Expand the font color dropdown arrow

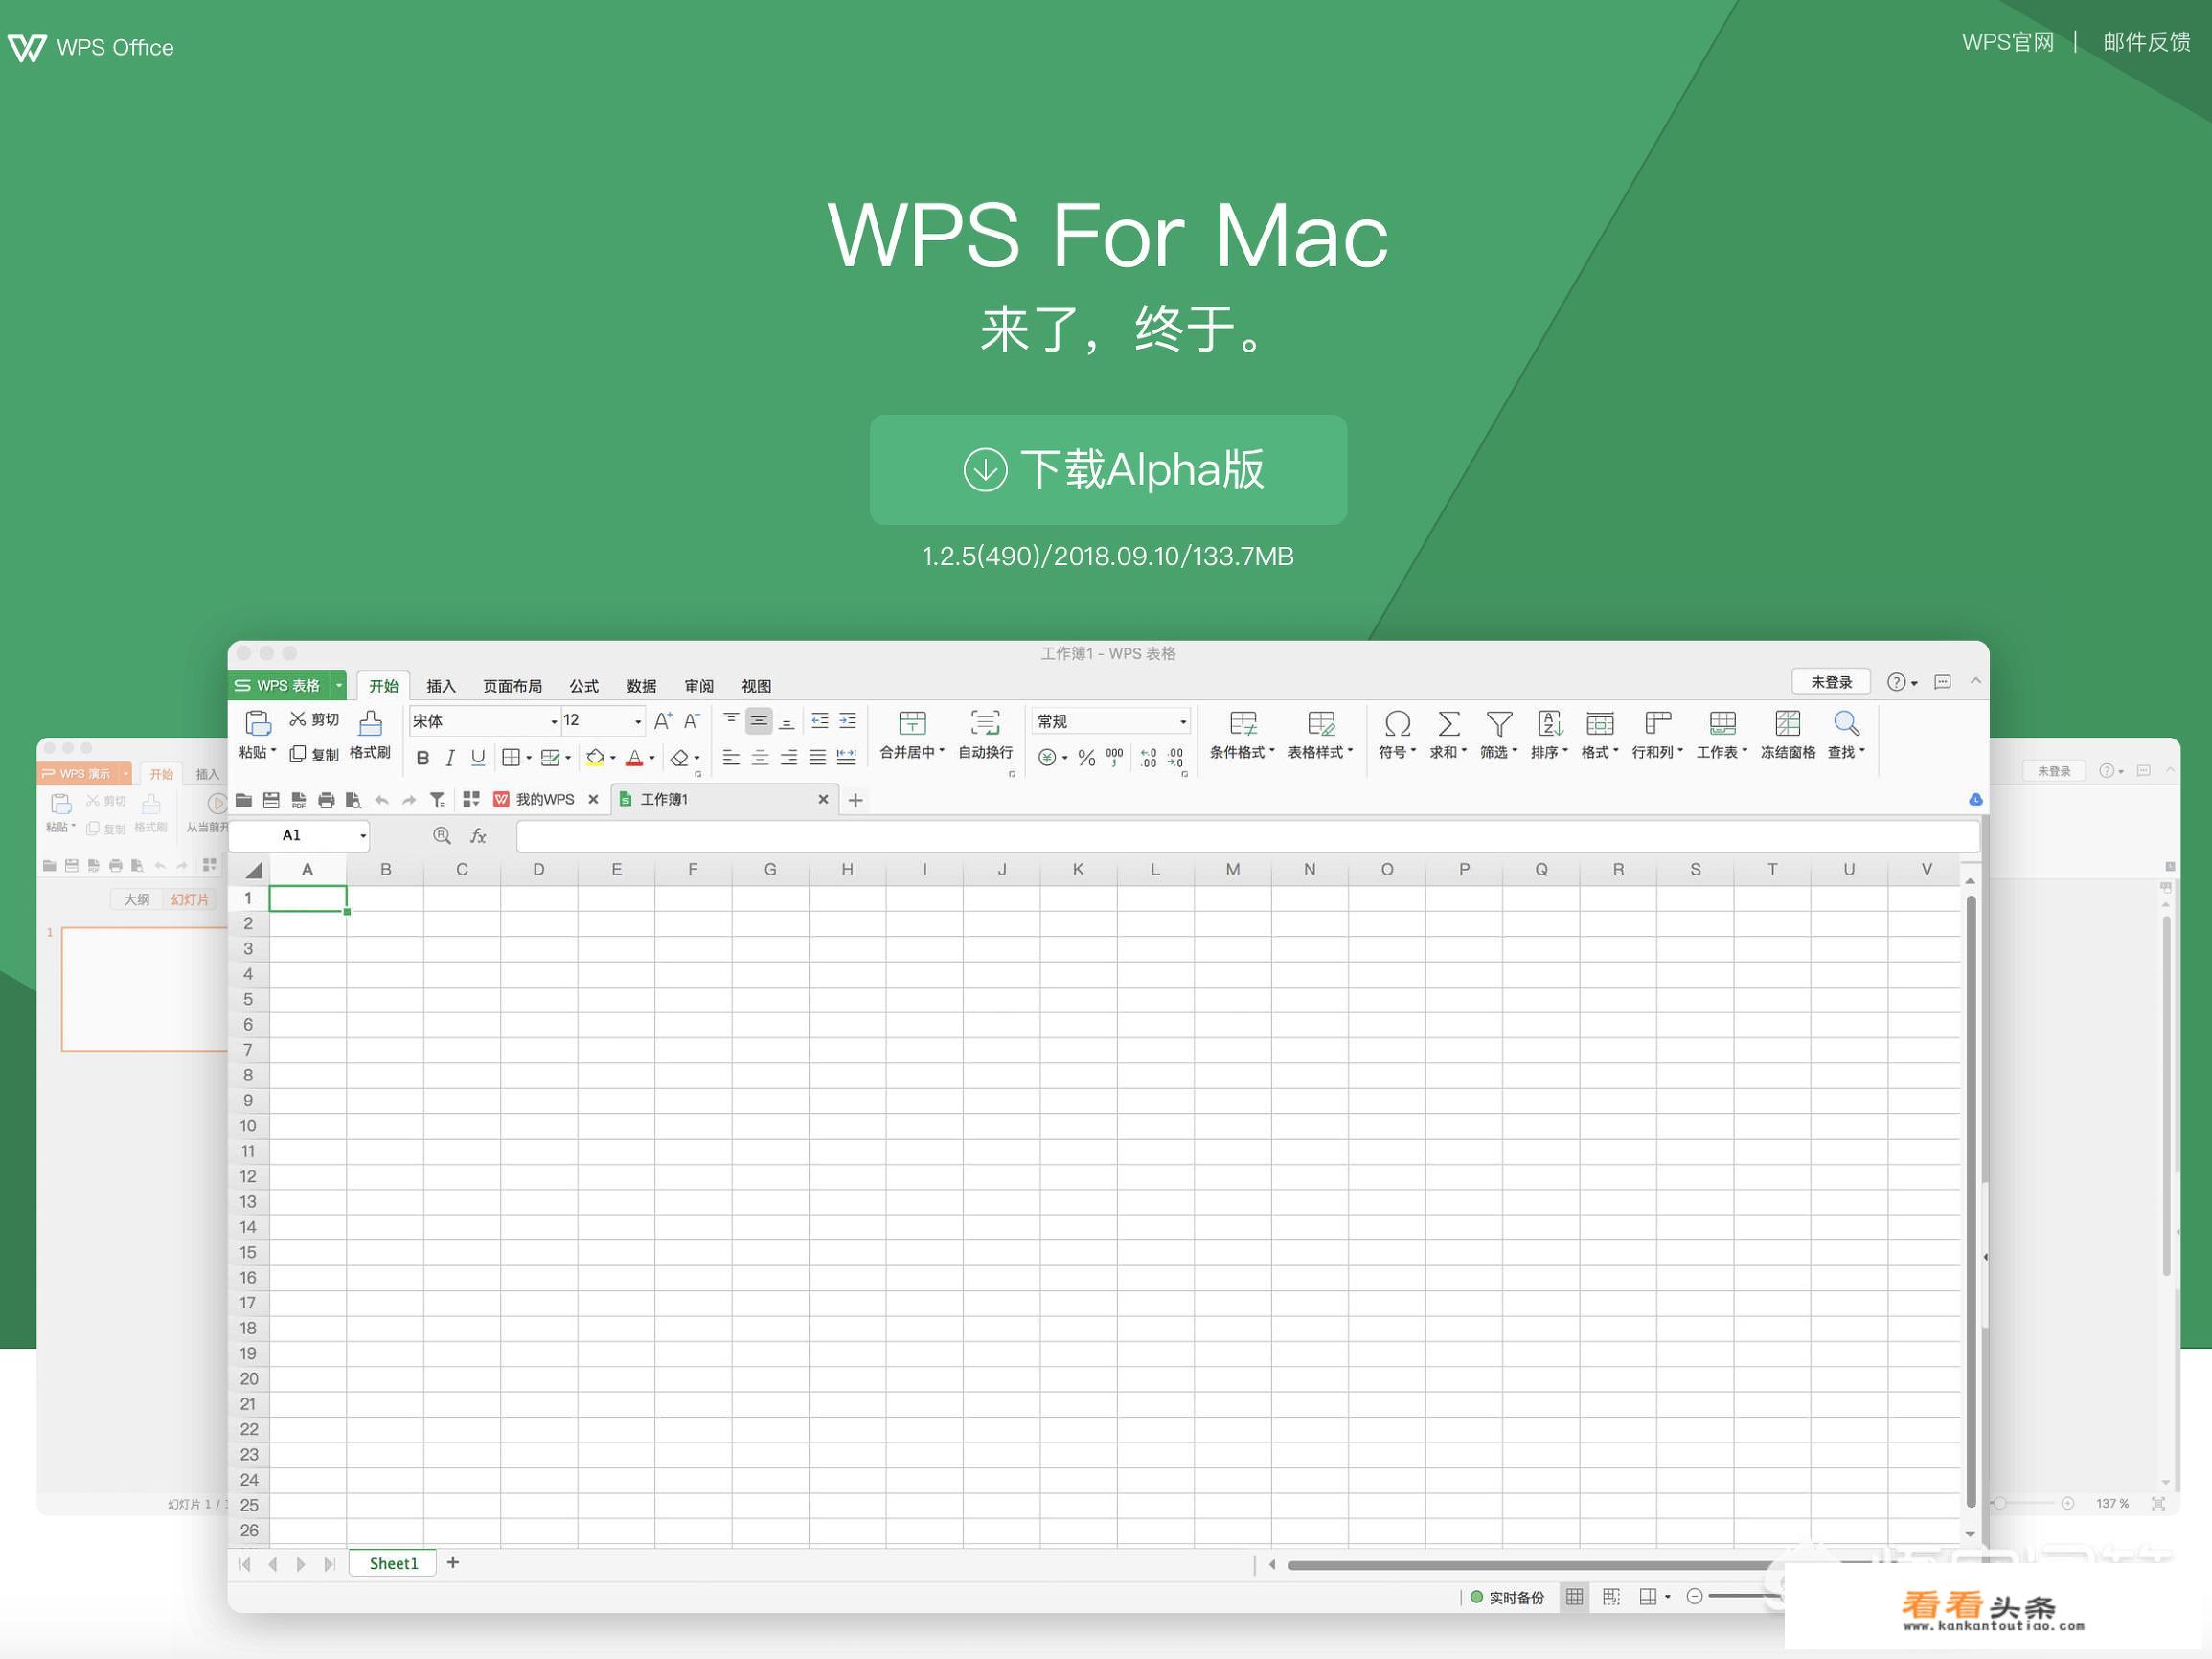pyautogui.click(x=652, y=758)
